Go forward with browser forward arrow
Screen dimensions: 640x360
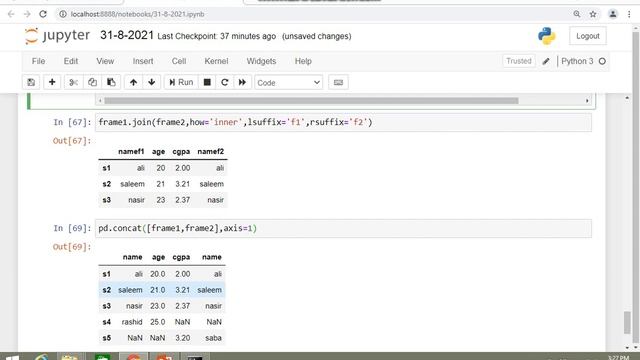(27, 14)
